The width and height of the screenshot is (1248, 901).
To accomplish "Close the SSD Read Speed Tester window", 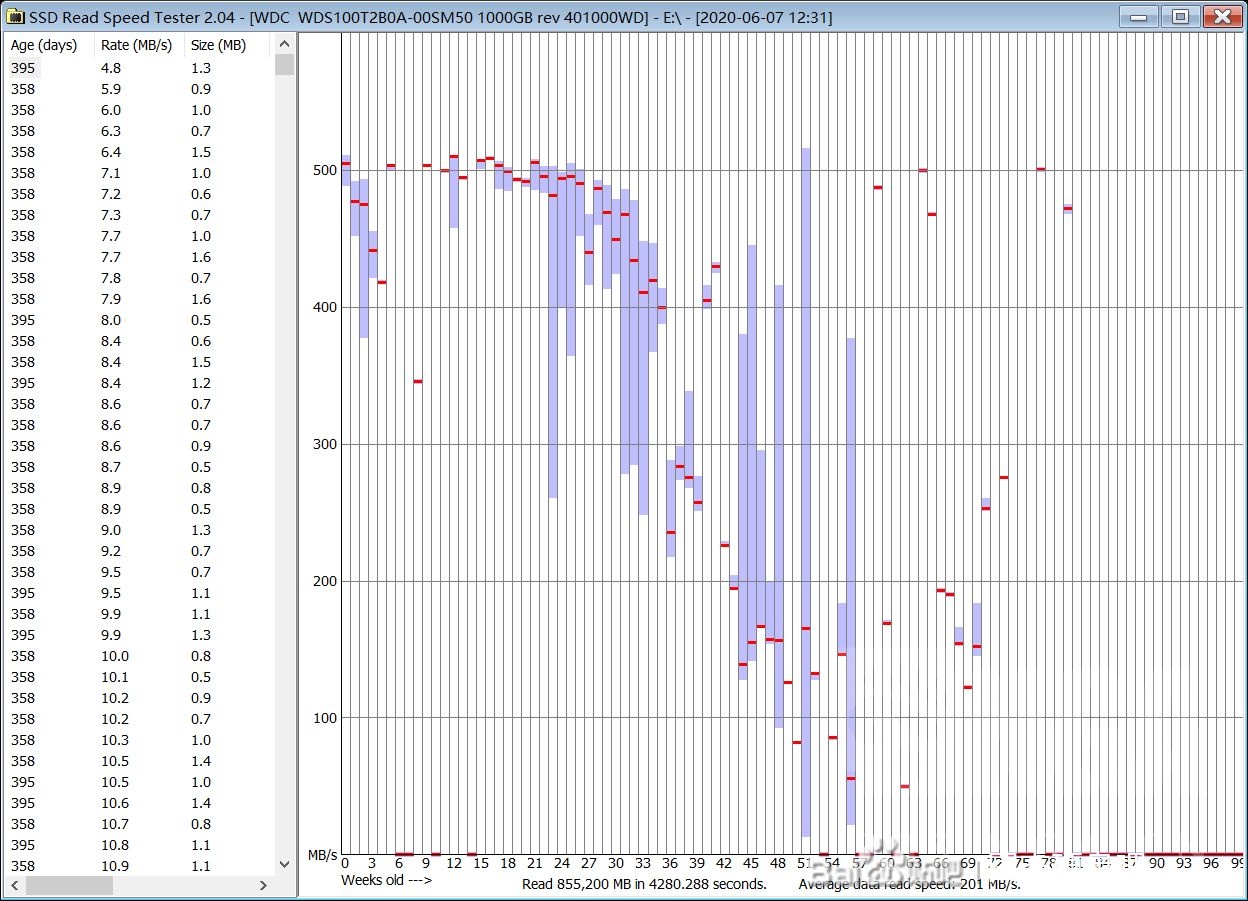I will [1222, 16].
